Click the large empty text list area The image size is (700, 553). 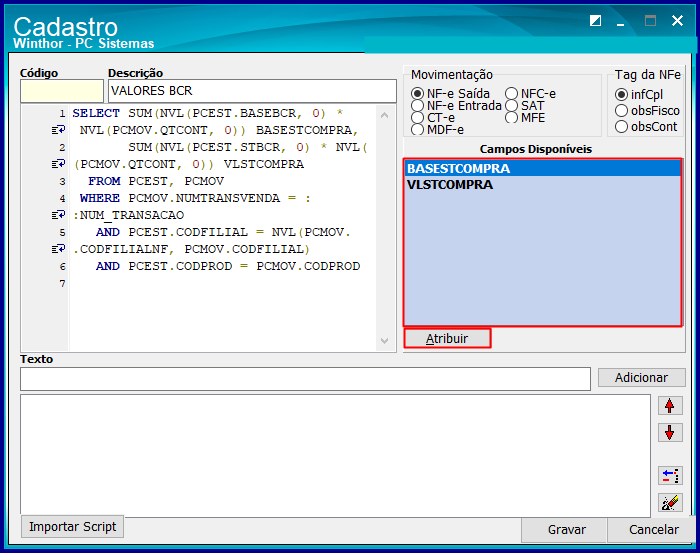click(x=335, y=455)
